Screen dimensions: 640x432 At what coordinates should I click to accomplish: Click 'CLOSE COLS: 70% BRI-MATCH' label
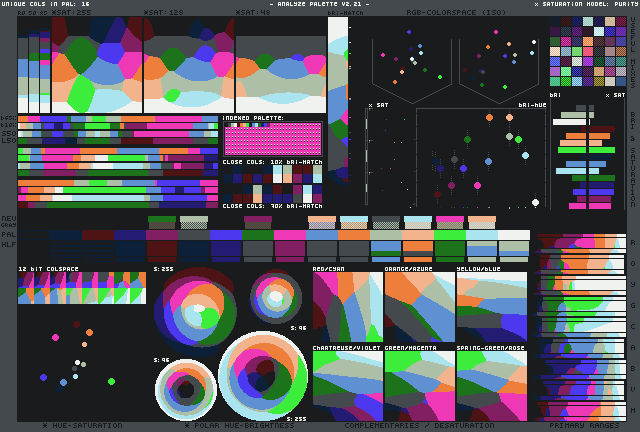click(x=272, y=206)
